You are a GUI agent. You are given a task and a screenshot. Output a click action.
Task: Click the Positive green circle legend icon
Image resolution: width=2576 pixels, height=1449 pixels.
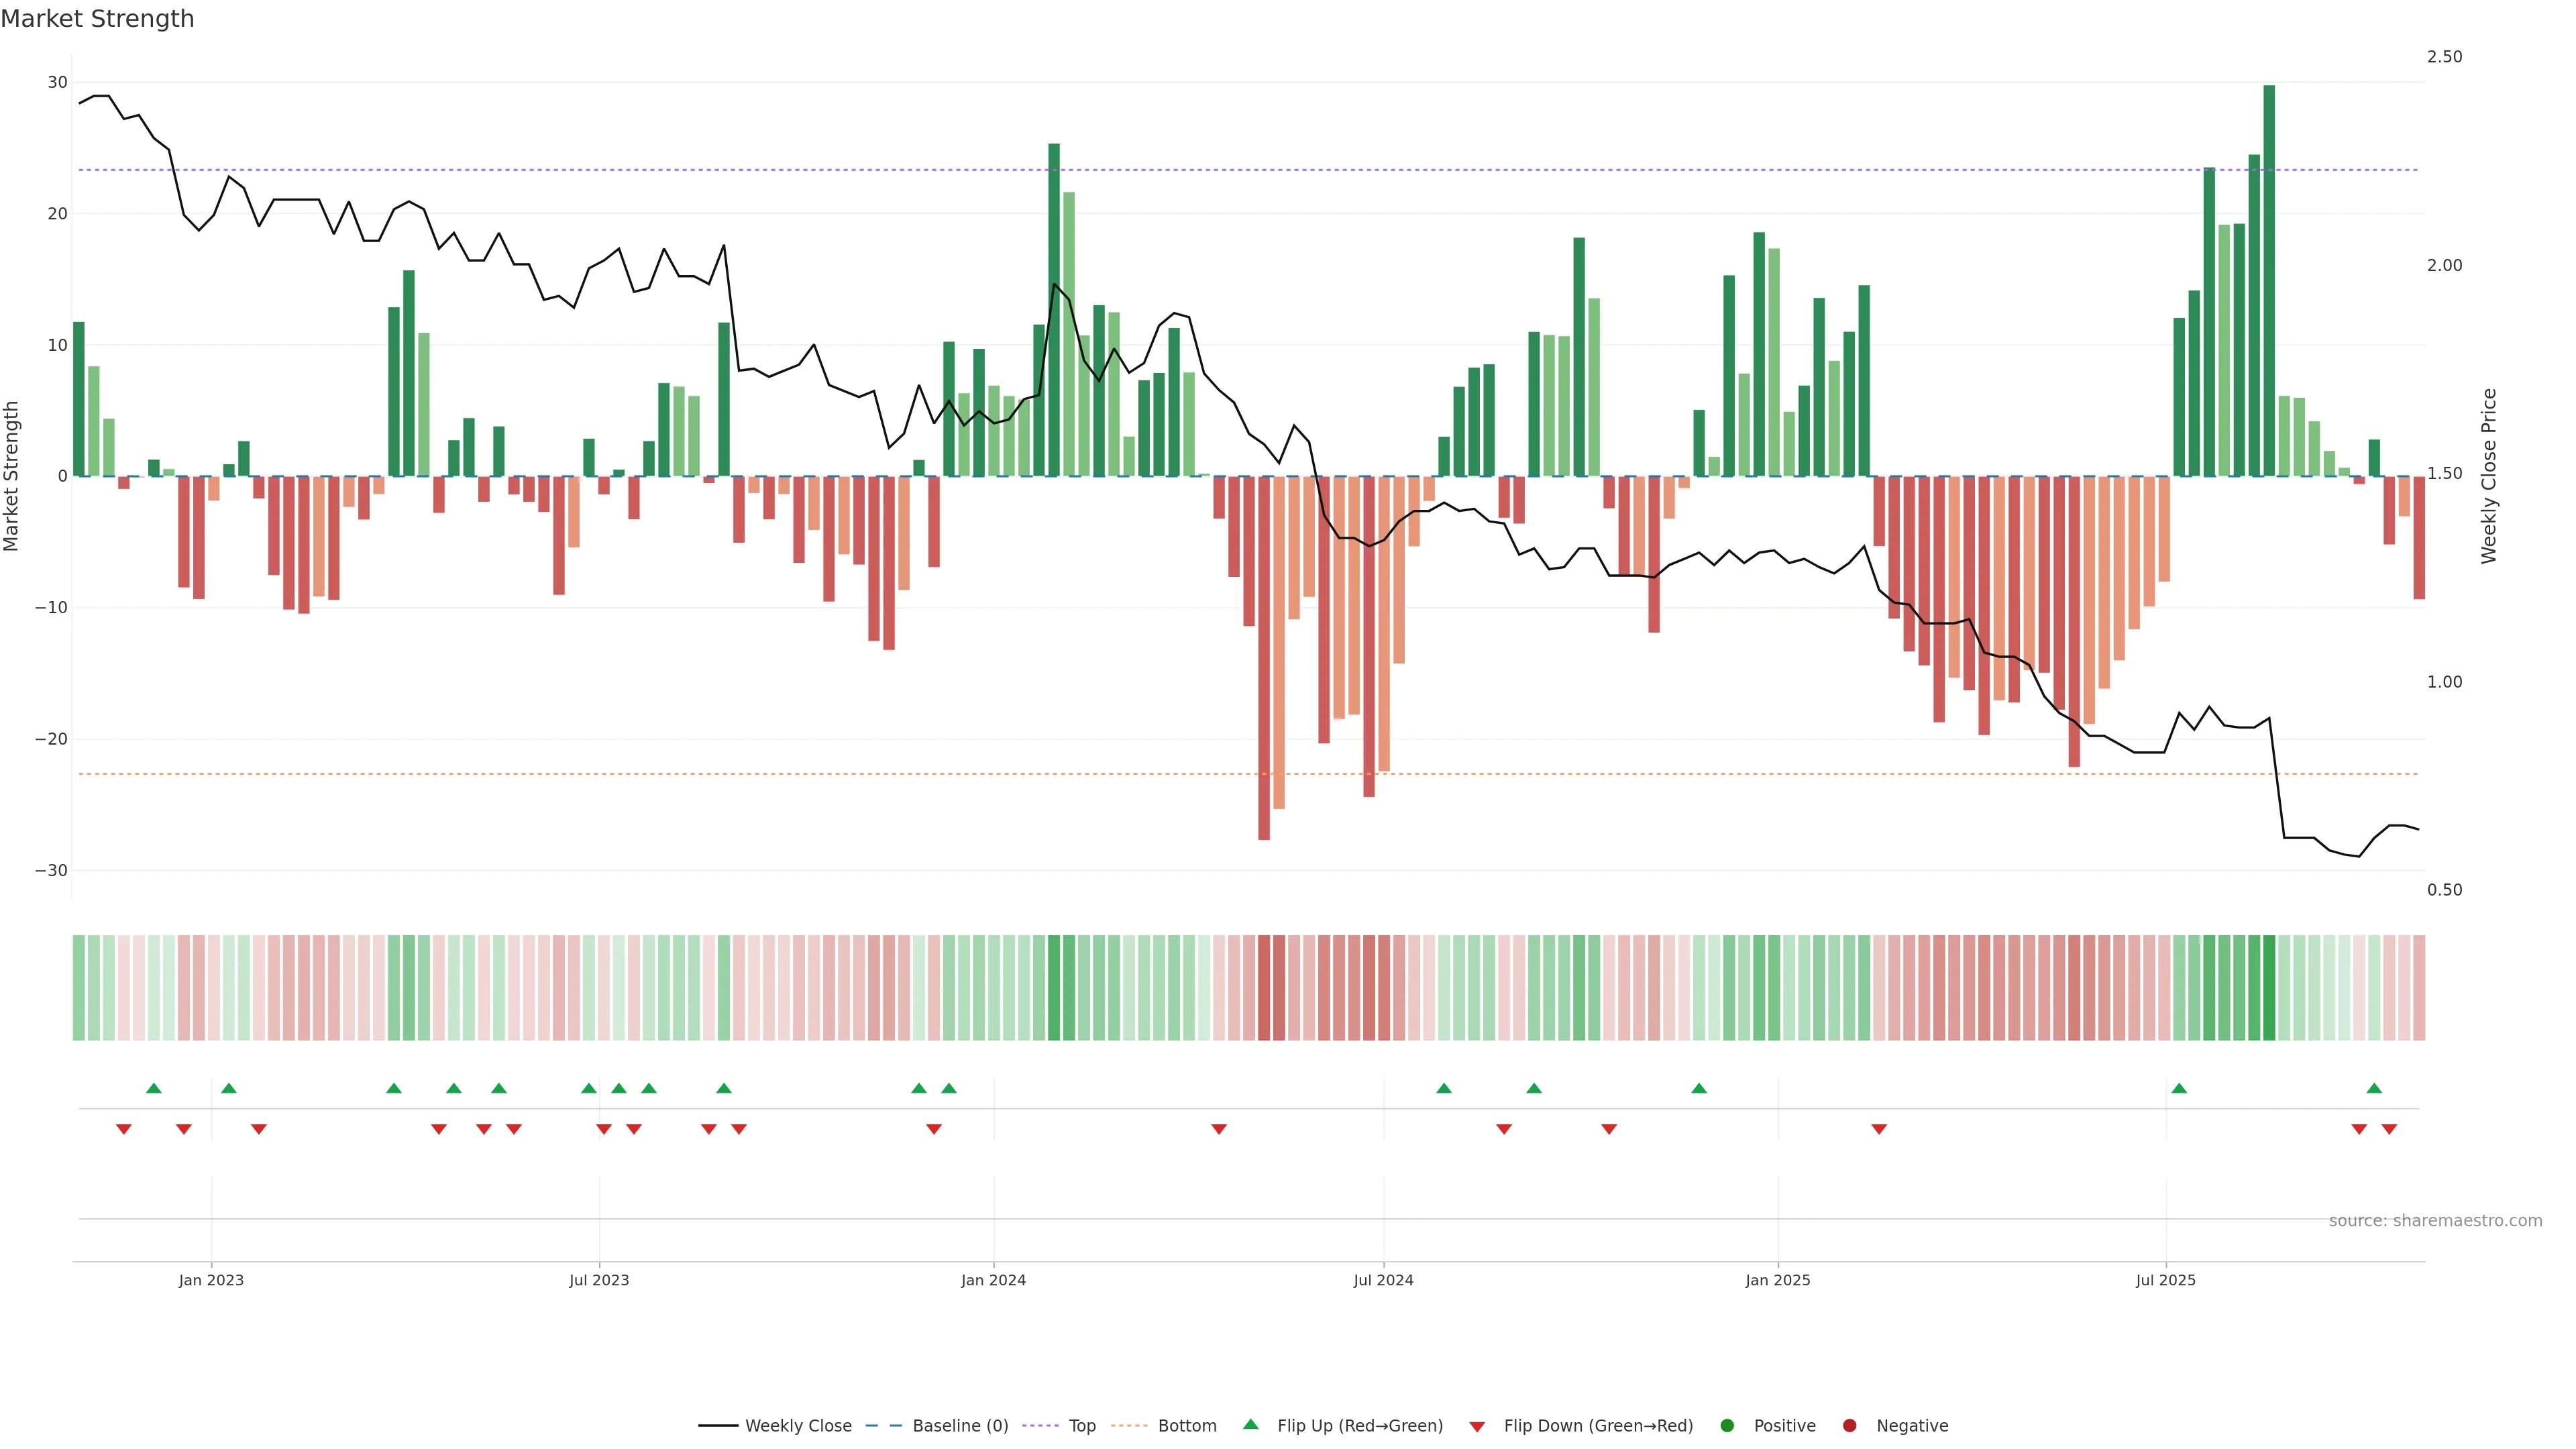click(1727, 1425)
